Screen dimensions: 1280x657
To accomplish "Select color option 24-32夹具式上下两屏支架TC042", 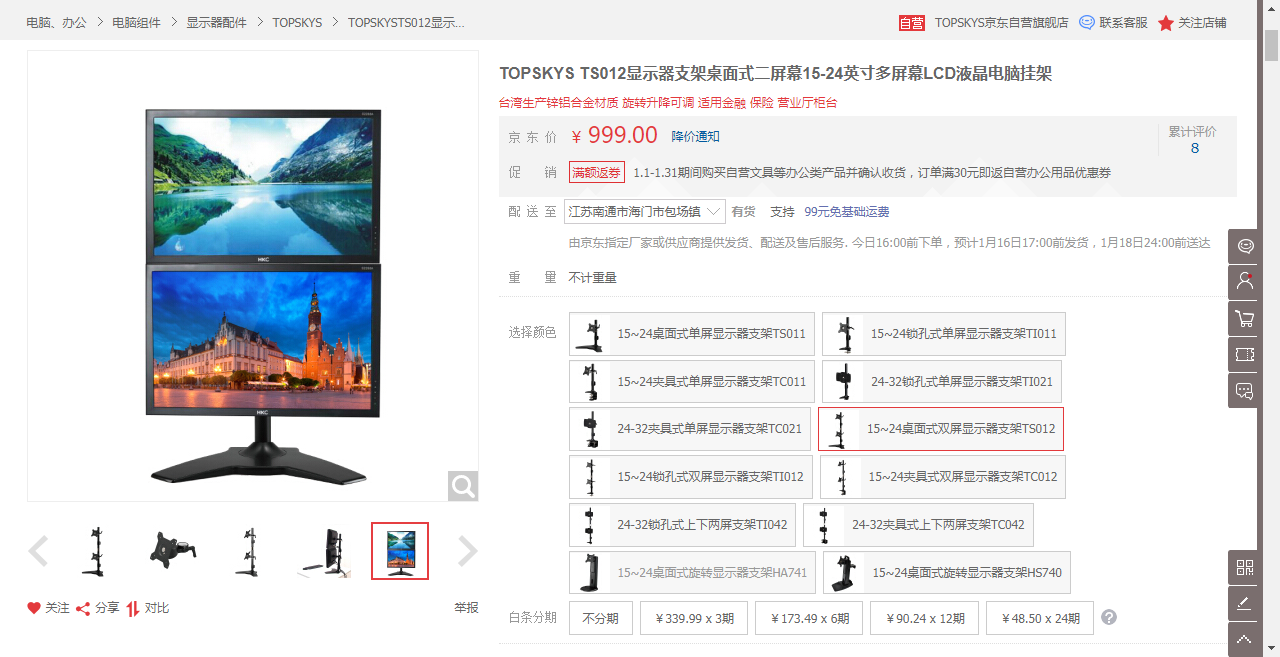I will pyautogui.click(x=919, y=525).
